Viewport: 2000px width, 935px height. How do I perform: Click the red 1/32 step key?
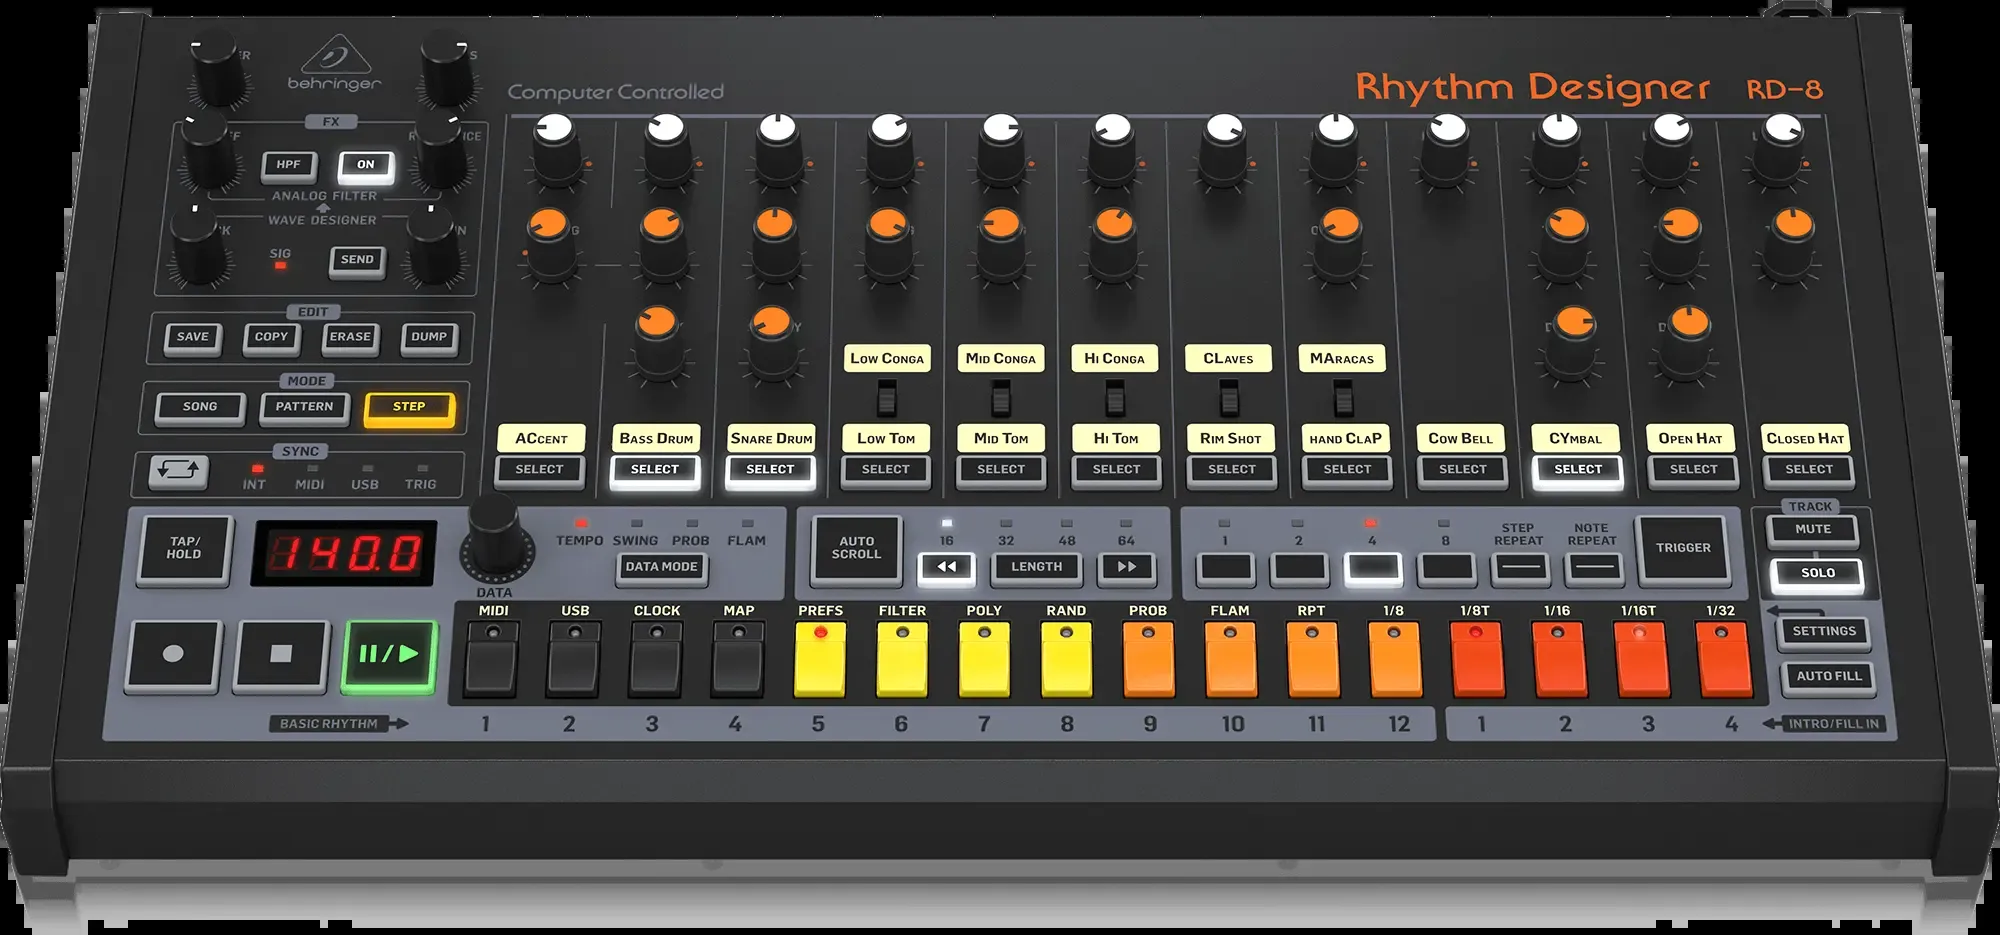(1723, 659)
